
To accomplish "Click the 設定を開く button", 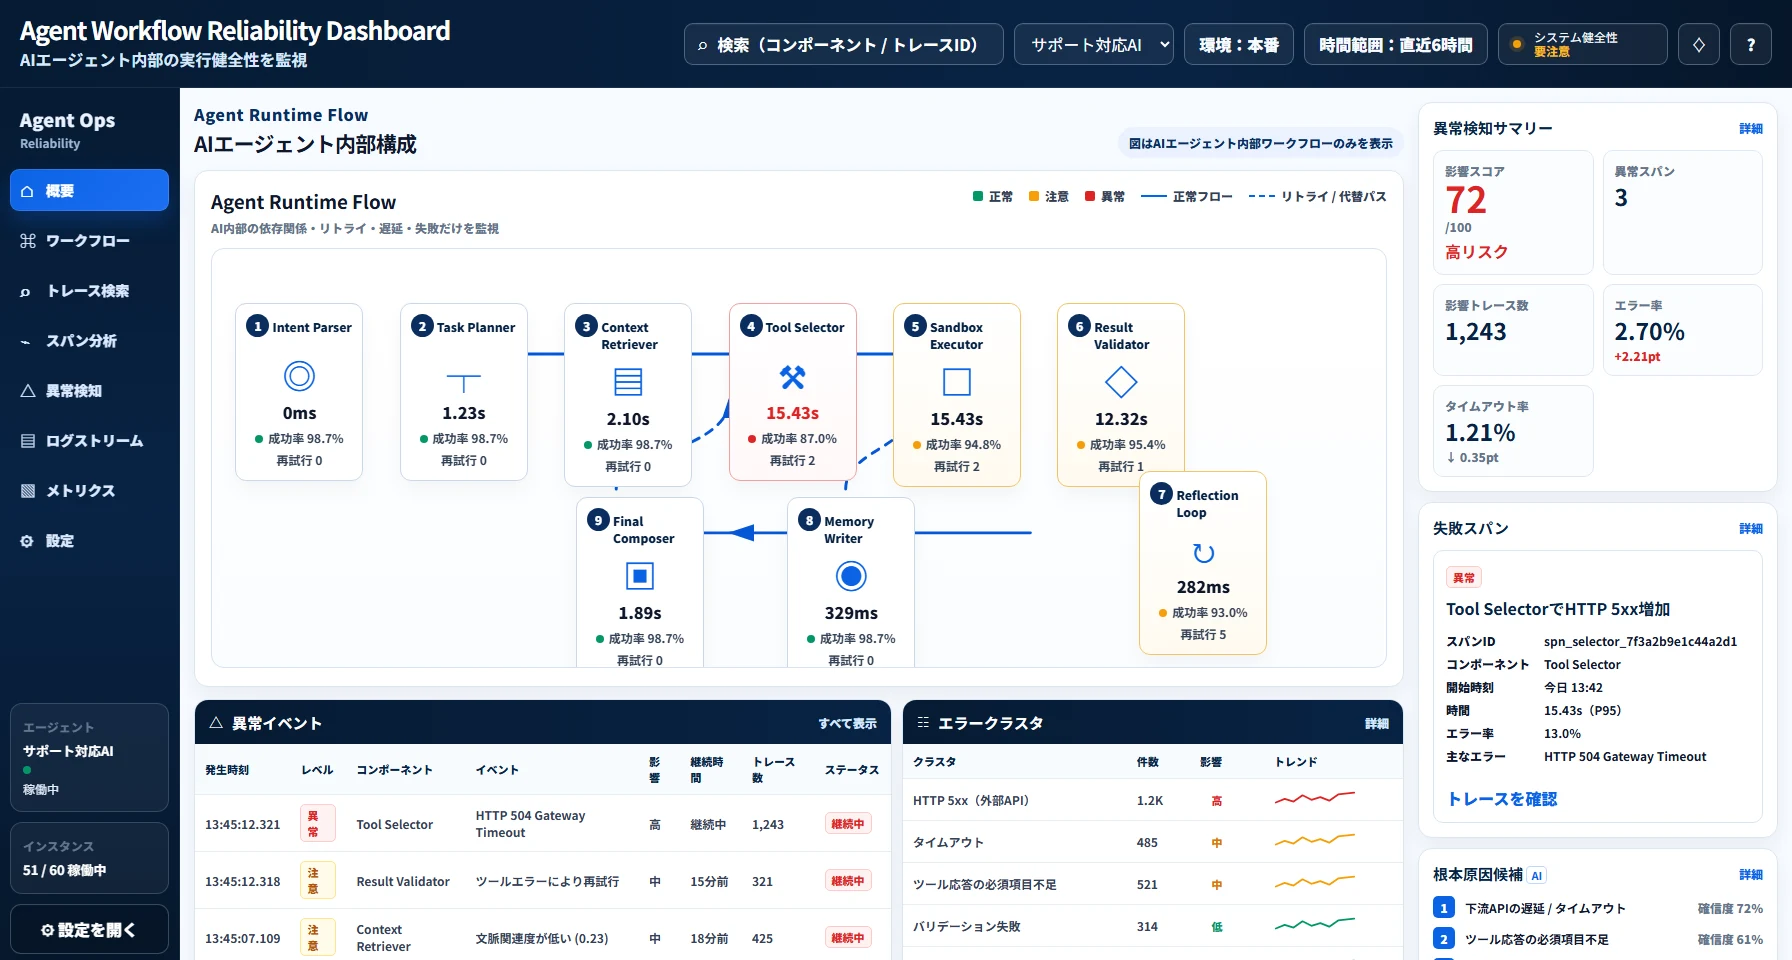I will pos(89,930).
